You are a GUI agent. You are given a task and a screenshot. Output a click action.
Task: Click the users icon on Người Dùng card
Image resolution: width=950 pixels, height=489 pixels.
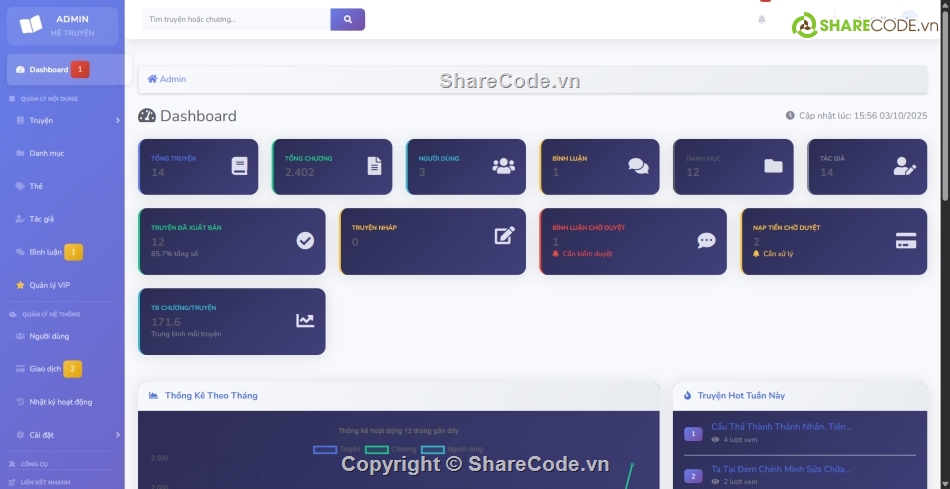[x=504, y=166]
